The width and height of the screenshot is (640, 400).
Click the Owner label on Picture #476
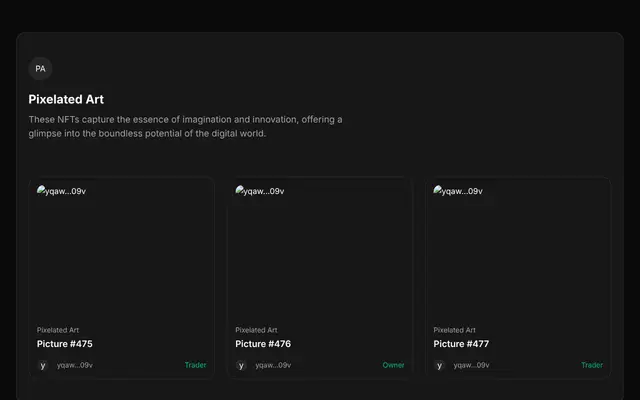[x=393, y=365]
